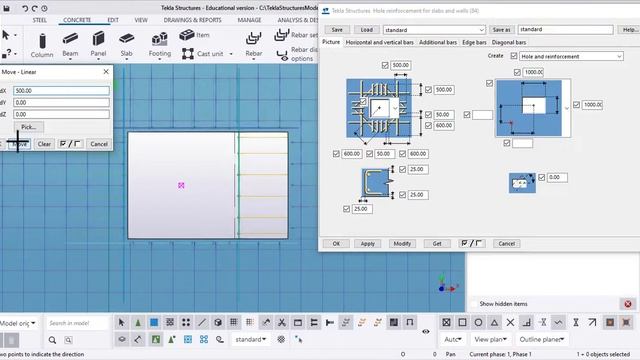Click the snap to intersection X icon
Image resolution: width=640 pixels, height=360 pixels.
[x=510, y=322]
